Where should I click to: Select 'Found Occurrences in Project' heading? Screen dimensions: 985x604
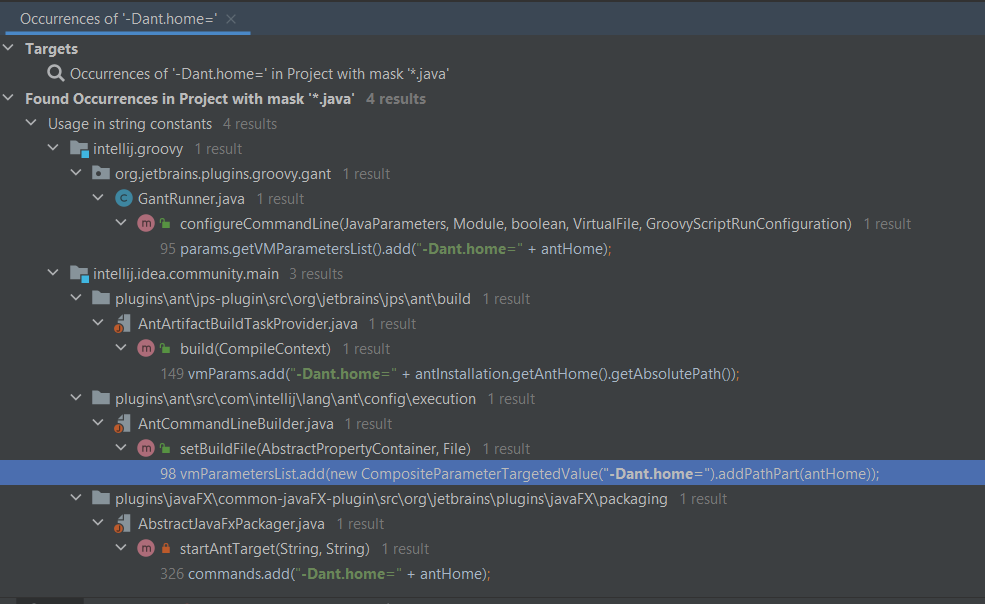point(190,99)
